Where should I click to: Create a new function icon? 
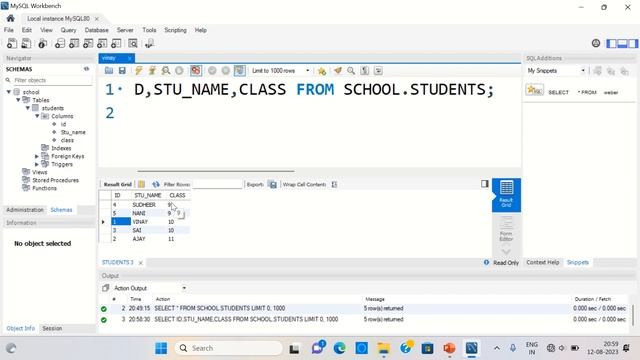click(116, 43)
